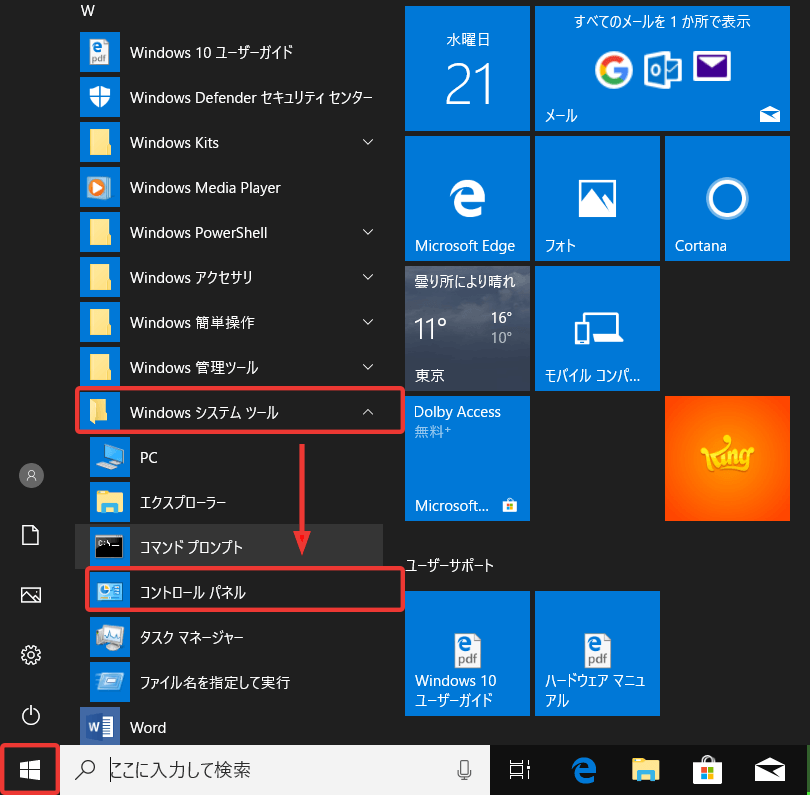Viewport: 810px width, 795px height.
Task: Click the microphone icon in search box
Action: (464, 769)
